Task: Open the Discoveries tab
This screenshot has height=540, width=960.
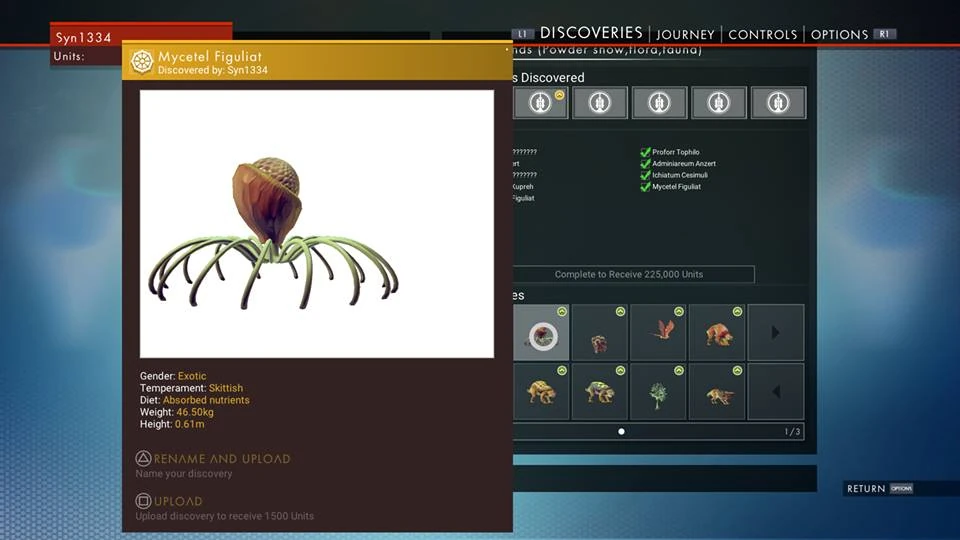Action: [591, 33]
